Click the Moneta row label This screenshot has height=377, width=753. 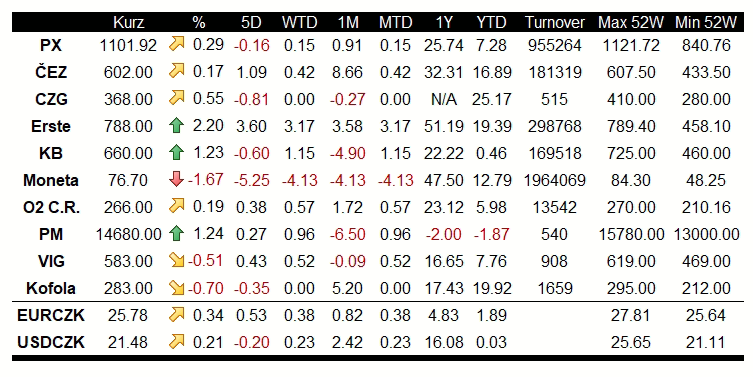(51, 180)
